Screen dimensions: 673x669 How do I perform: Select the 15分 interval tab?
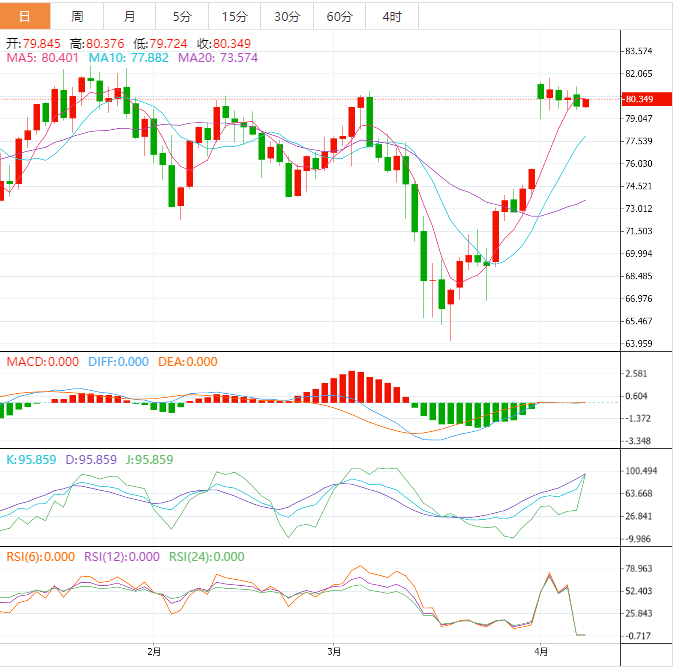click(234, 17)
